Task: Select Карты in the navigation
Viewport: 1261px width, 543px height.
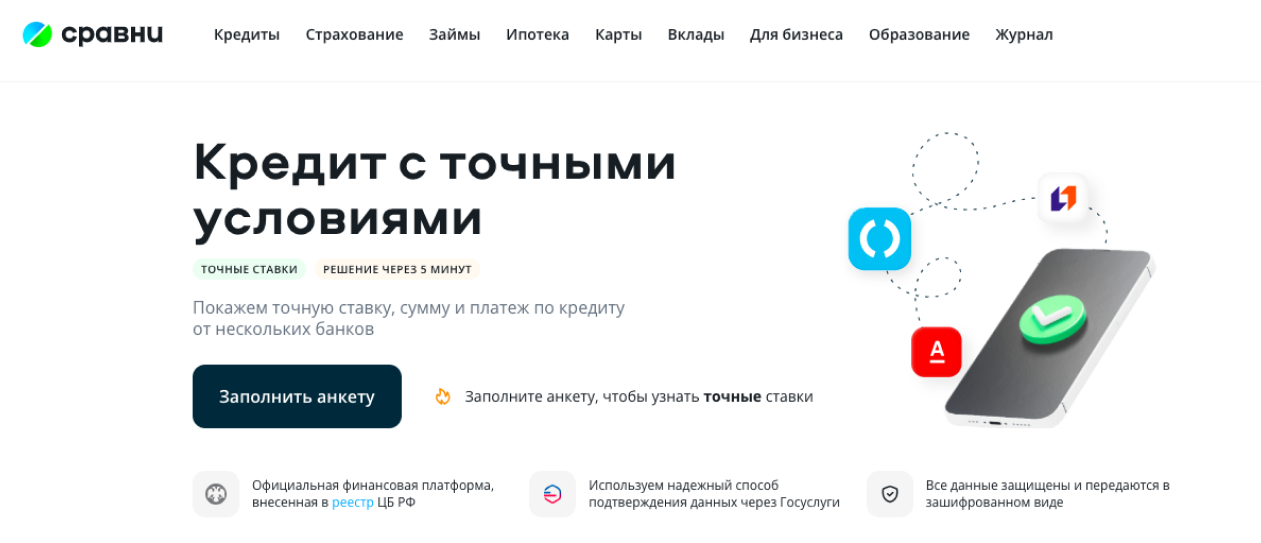Action: (618, 35)
